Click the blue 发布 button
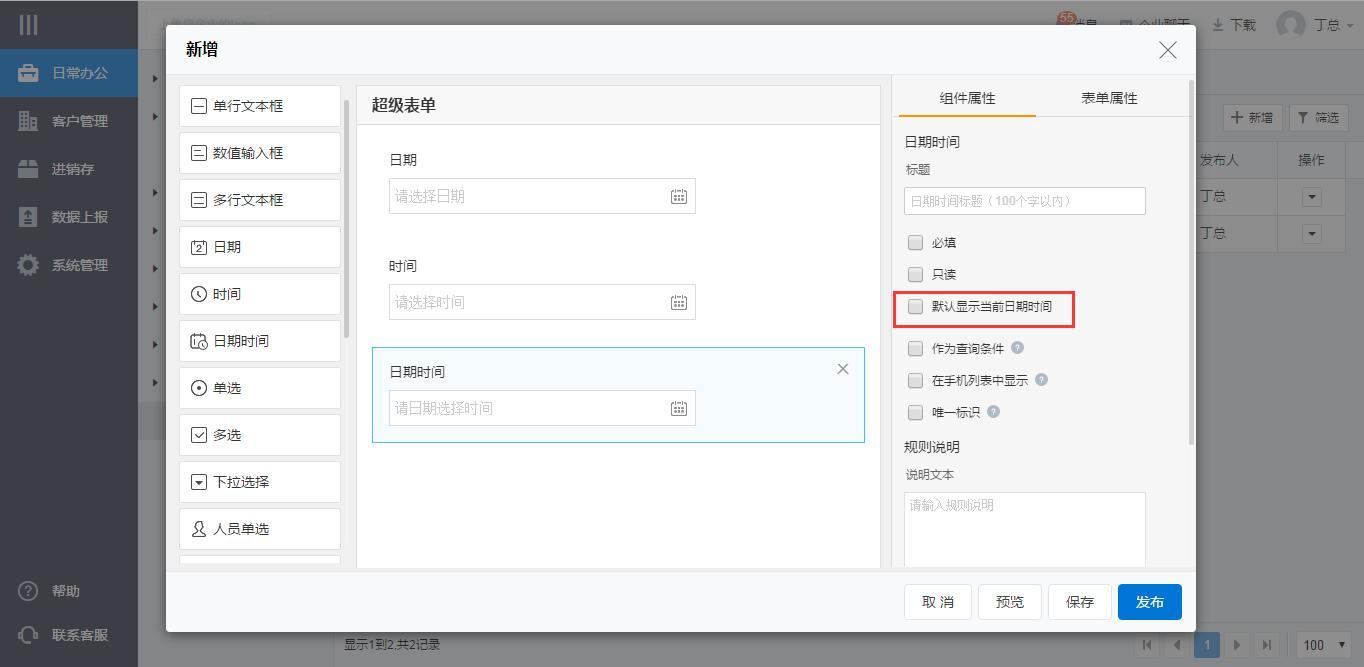 pyautogui.click(x=1149, y=602)
